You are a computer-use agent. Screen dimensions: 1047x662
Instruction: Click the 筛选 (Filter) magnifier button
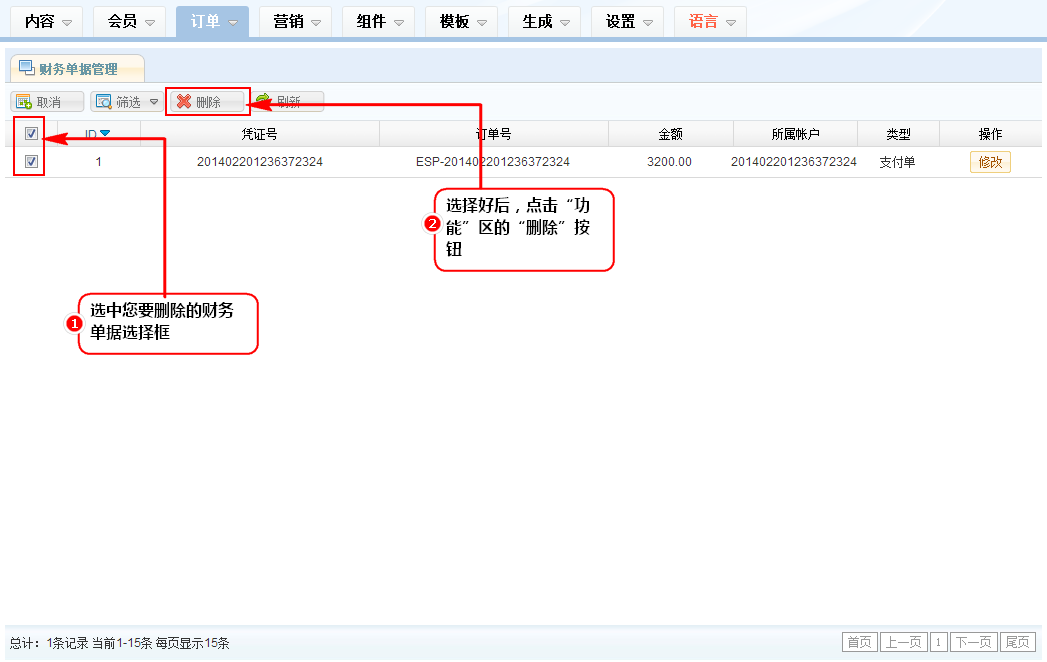coord(119,102)
